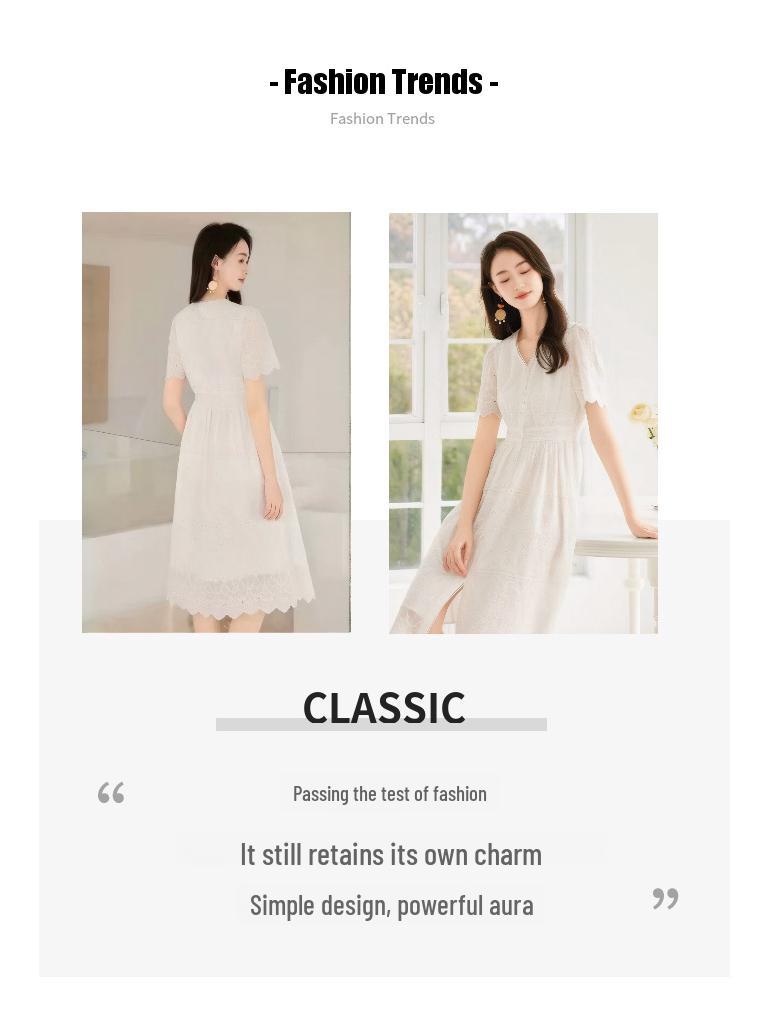Open the right photo of model by window
The image size is (768, 1023).
[523, 423]
